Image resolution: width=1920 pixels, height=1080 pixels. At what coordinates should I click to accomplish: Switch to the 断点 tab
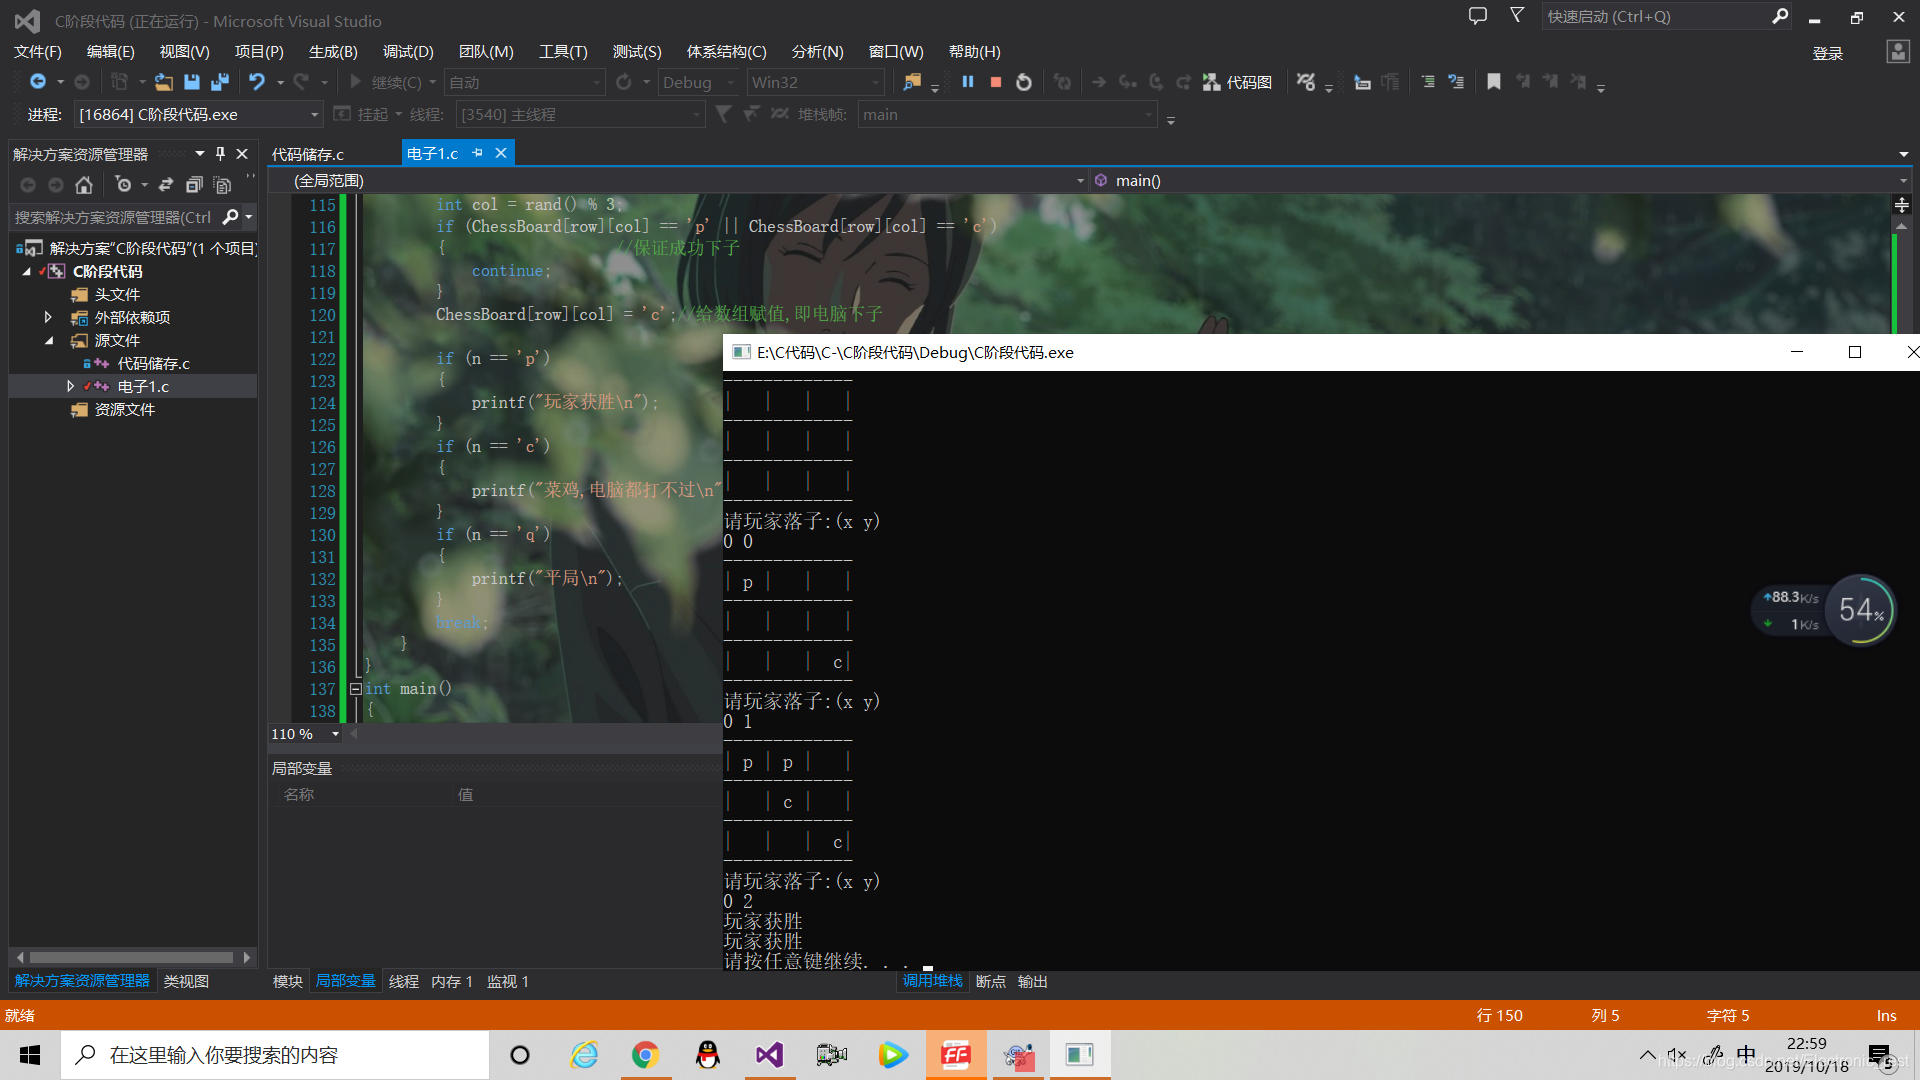tap(990, 981)
